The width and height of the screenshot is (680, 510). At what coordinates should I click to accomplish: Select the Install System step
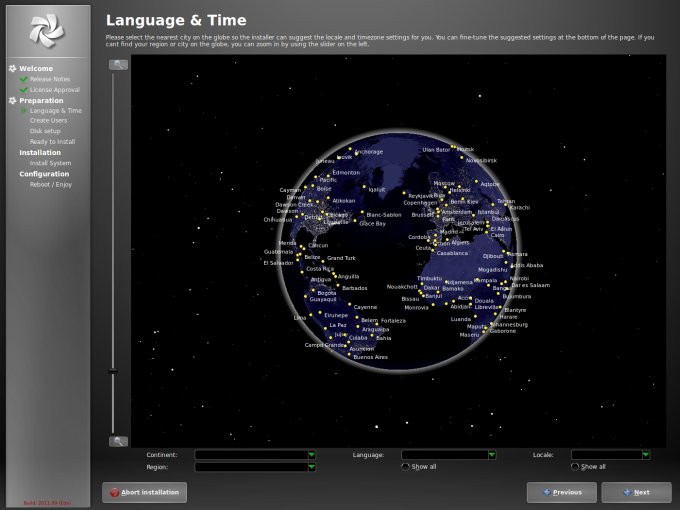[50, 163]
